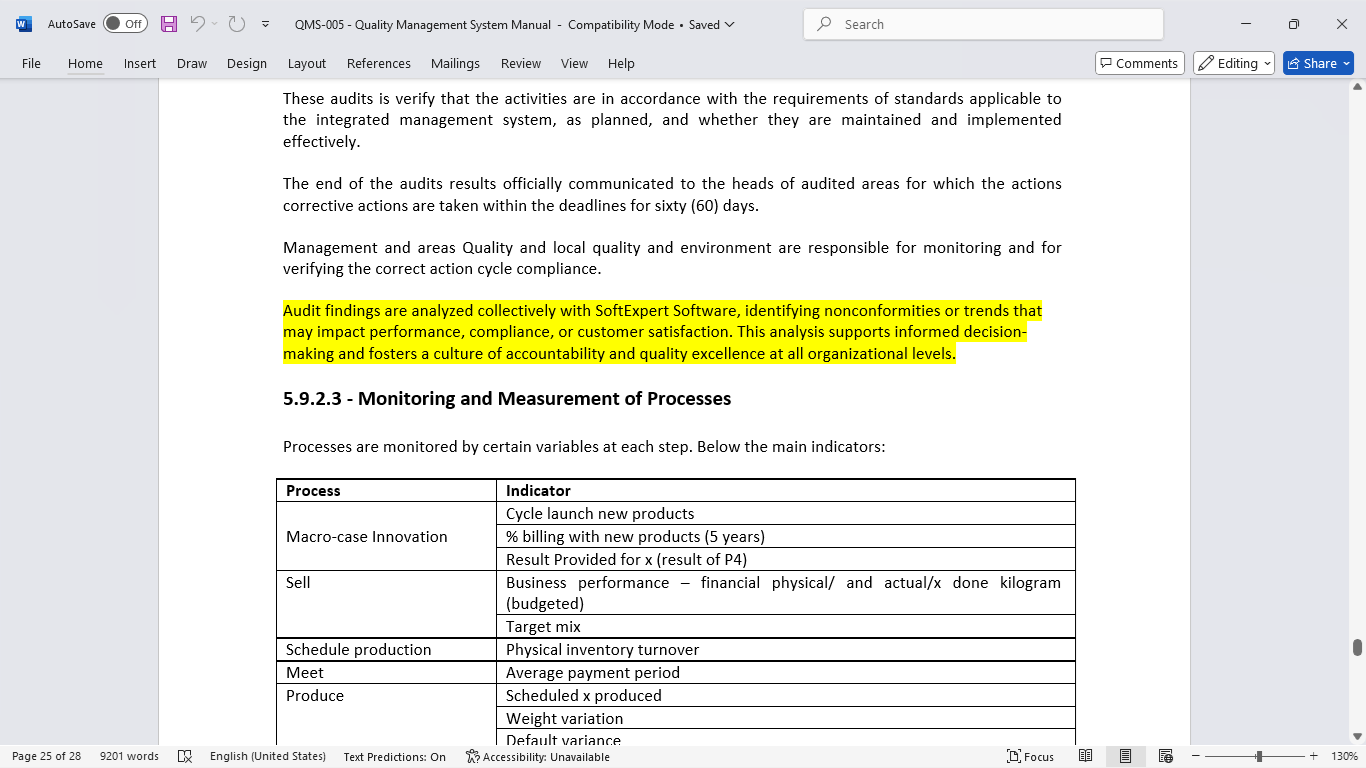Image resolution: width=1366 pixels, height=768 pixels.
Task: Click Page 25 of 28 in status bar
Action: pyautogui.click(x=46, y=757)
